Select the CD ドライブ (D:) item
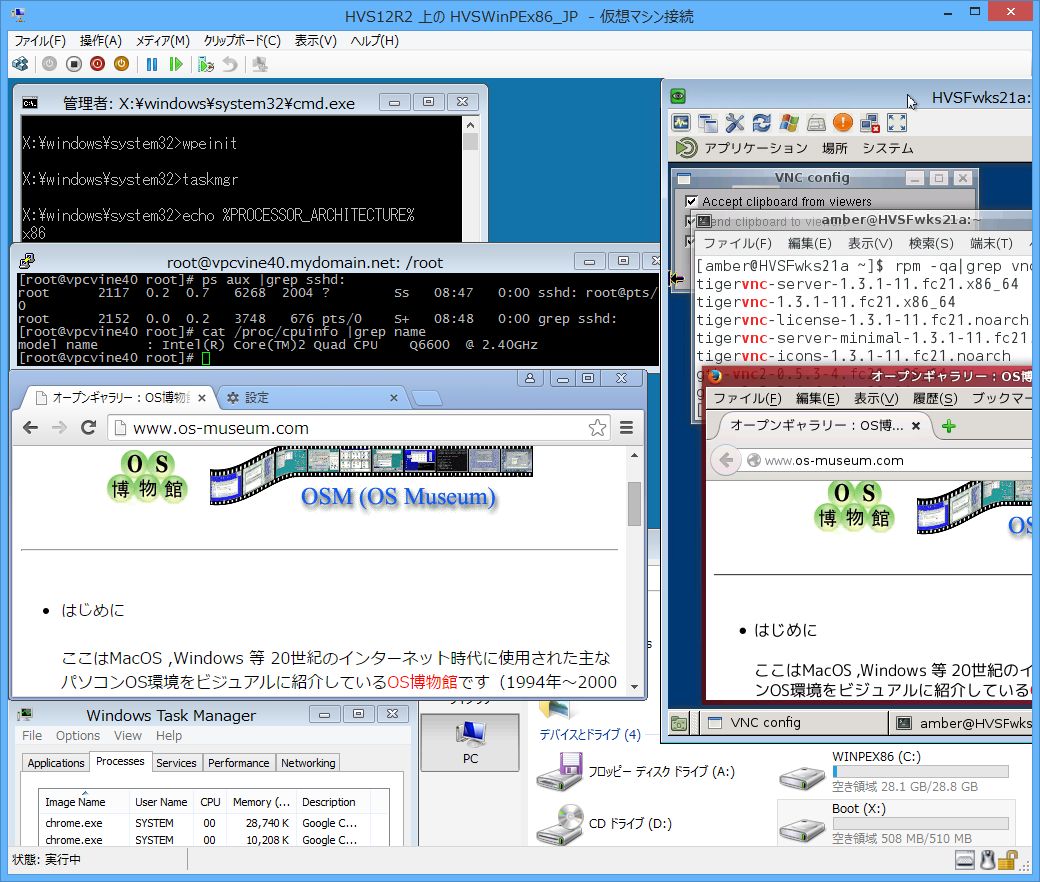 click(x=605, y=823)
